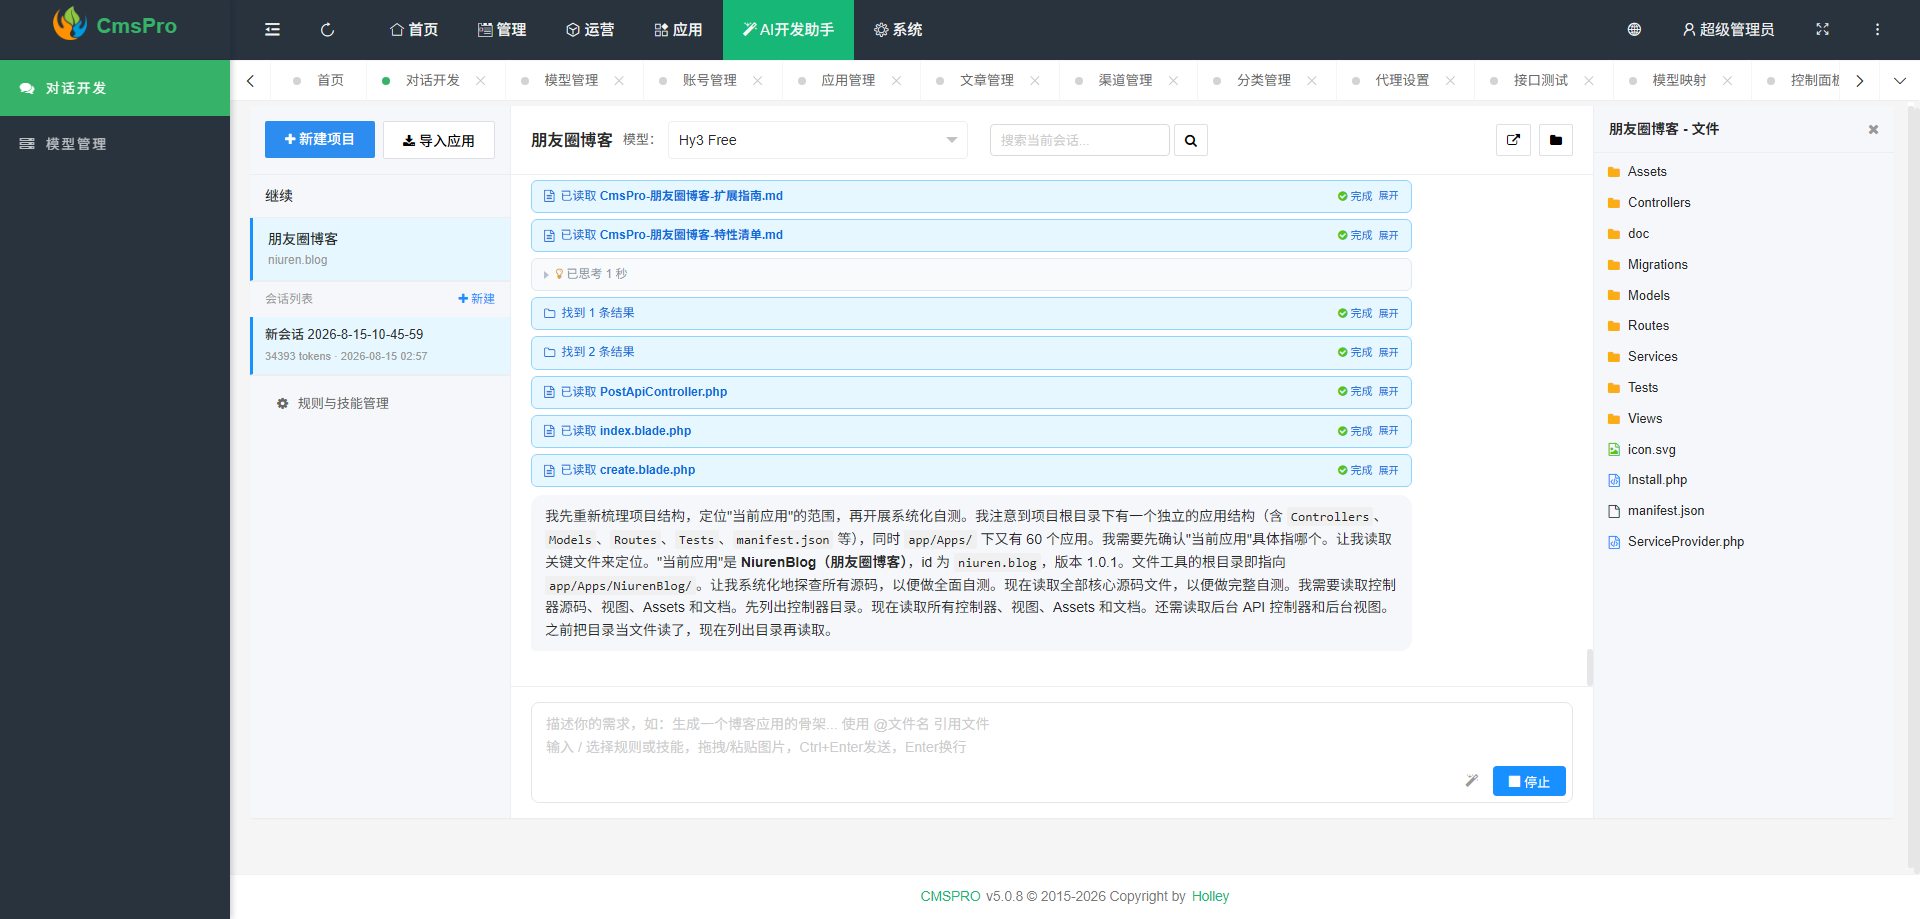The height and width of the screenshot is (919, 1920).
Task: Expand the 找到 2 条结果 row
Action: [x=1388, y=352]
